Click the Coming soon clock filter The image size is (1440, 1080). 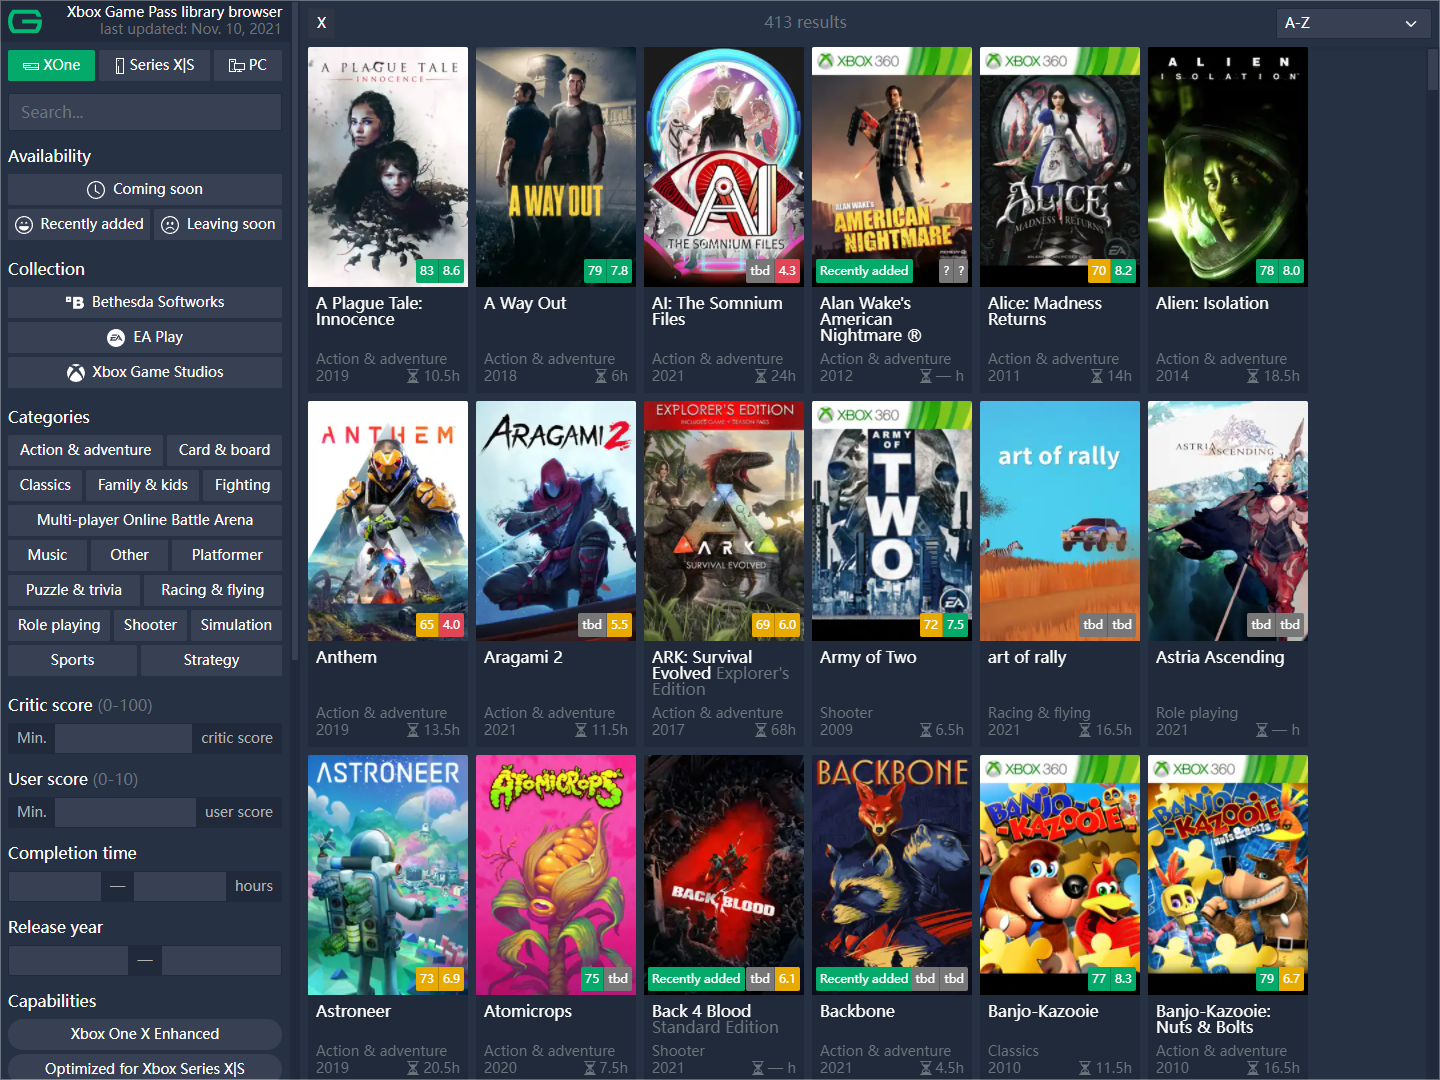coord(144,189)
